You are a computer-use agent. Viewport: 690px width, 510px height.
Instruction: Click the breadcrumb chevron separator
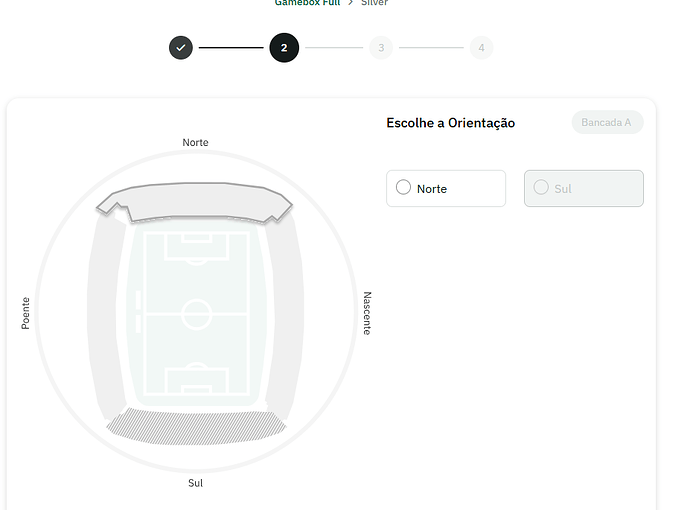pyautogui.click(x=350, y=3)
